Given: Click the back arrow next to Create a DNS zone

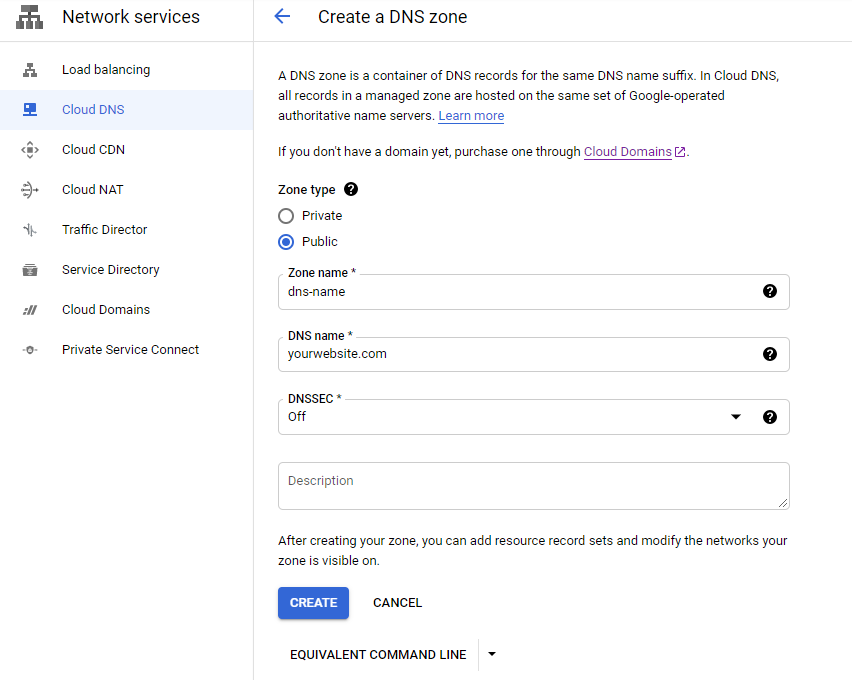Looking at the screenshot, I should click(283, 17).
